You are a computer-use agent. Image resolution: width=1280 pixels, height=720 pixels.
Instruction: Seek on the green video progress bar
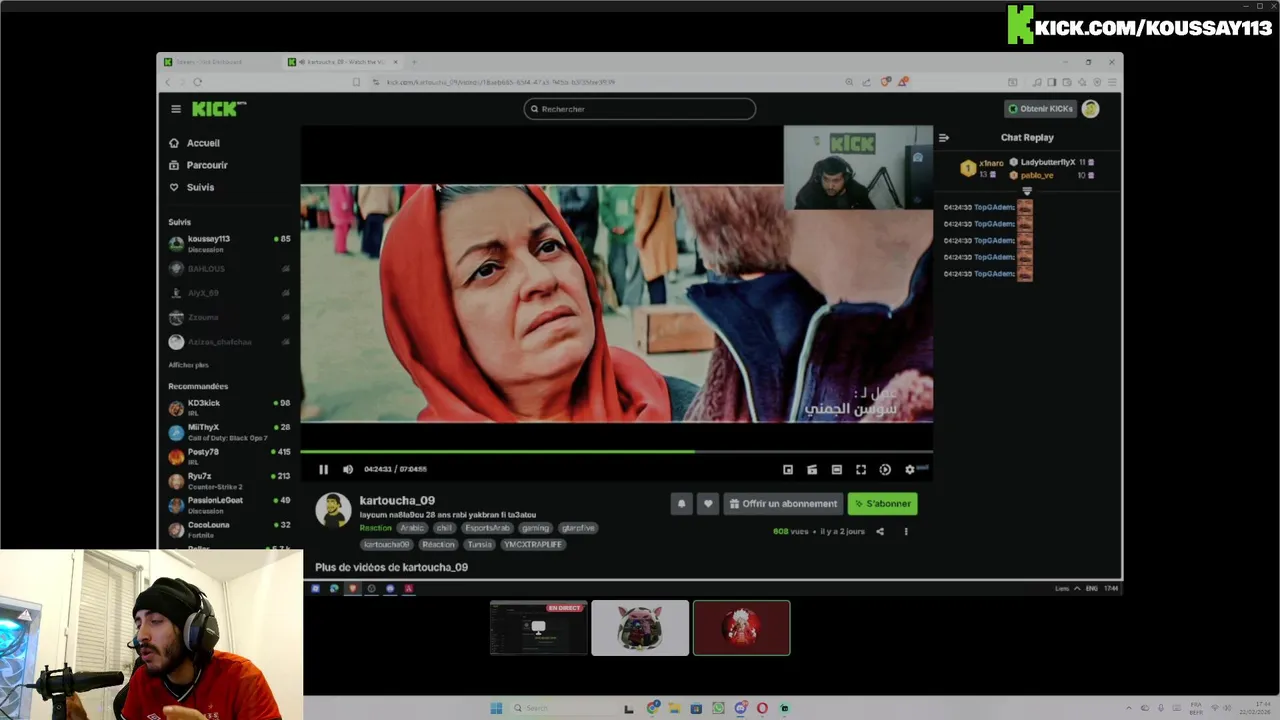(616, 452)
